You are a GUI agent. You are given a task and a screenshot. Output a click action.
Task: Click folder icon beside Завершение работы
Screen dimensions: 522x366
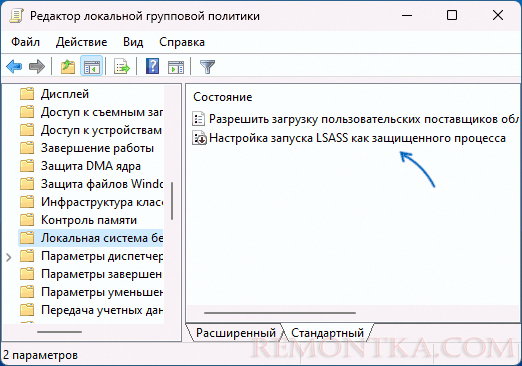(x=27, y=148)
